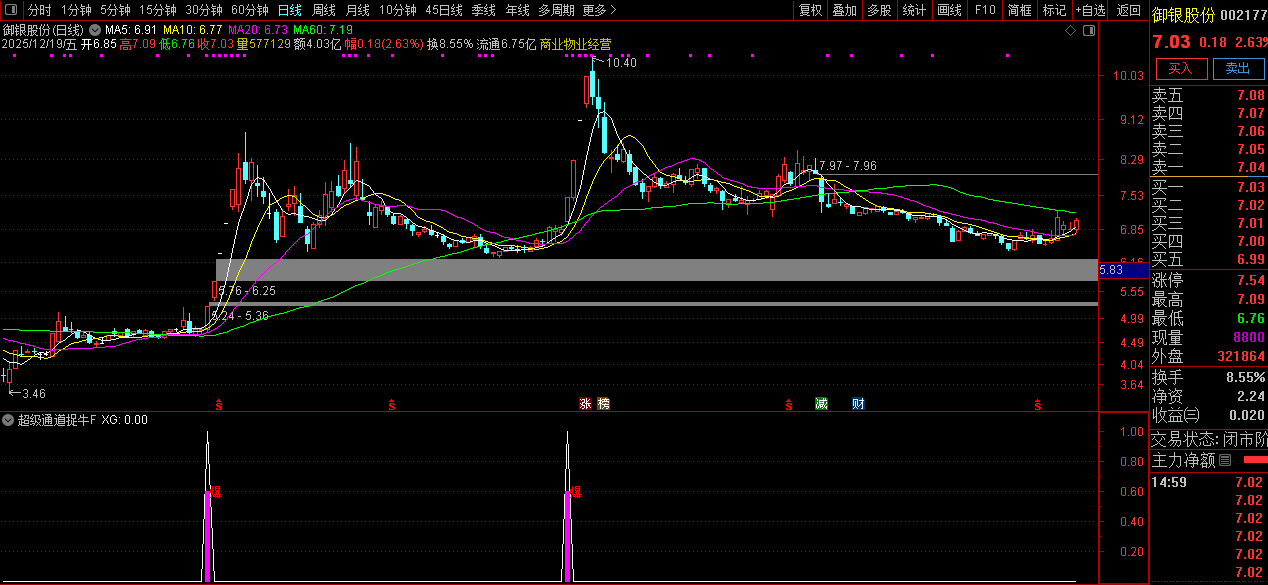
Task: Open the 财 financial event marker
Action: pos(858,404)
